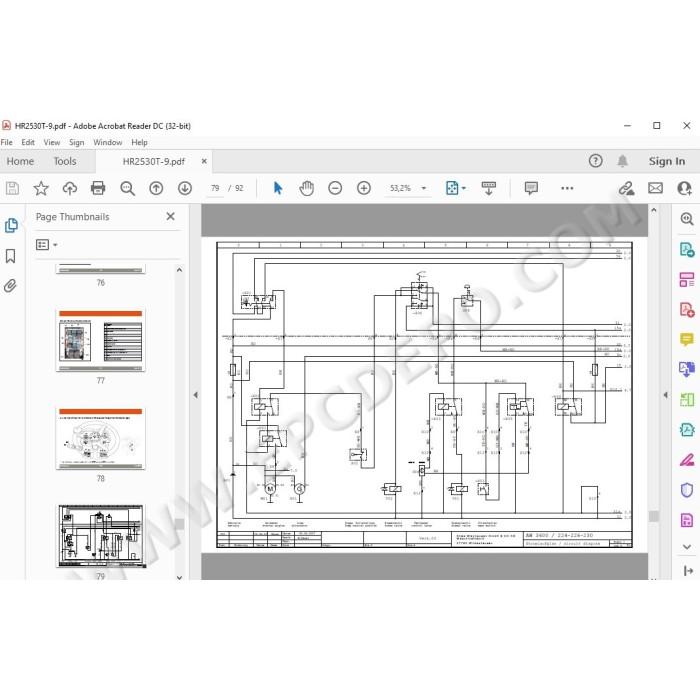Switch to the Tools tab
700x700 pixels.
(x=65, y=161)
